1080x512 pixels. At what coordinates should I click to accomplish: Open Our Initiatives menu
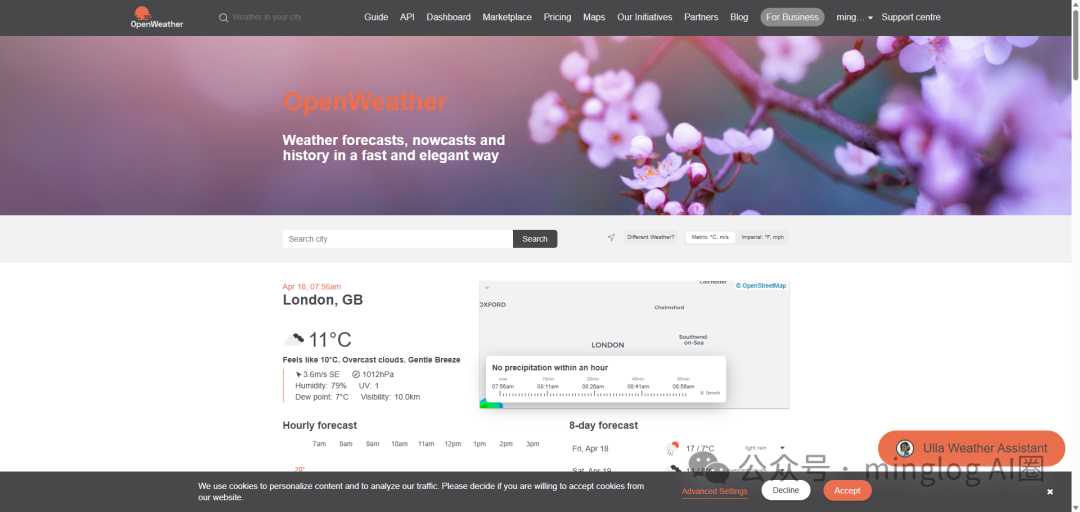pos(645,17)
